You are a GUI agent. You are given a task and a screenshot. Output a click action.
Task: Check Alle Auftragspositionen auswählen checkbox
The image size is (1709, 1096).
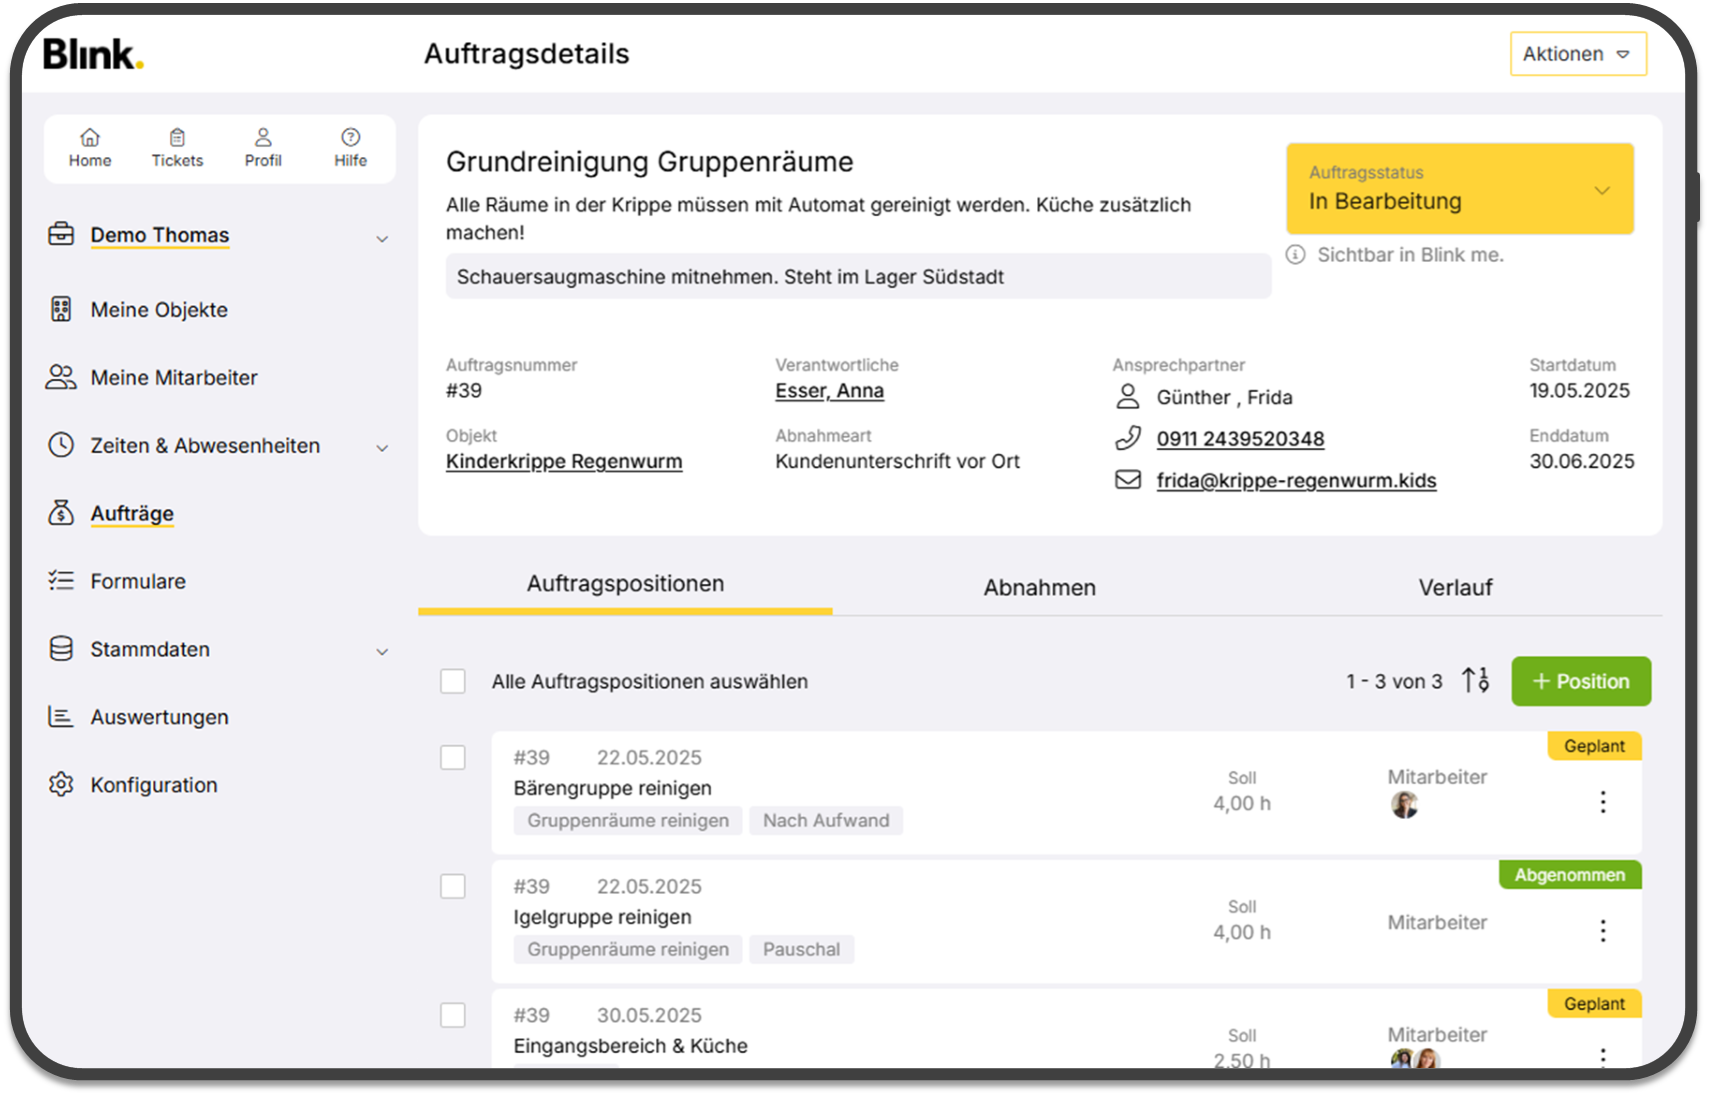(x=453, y=682)
